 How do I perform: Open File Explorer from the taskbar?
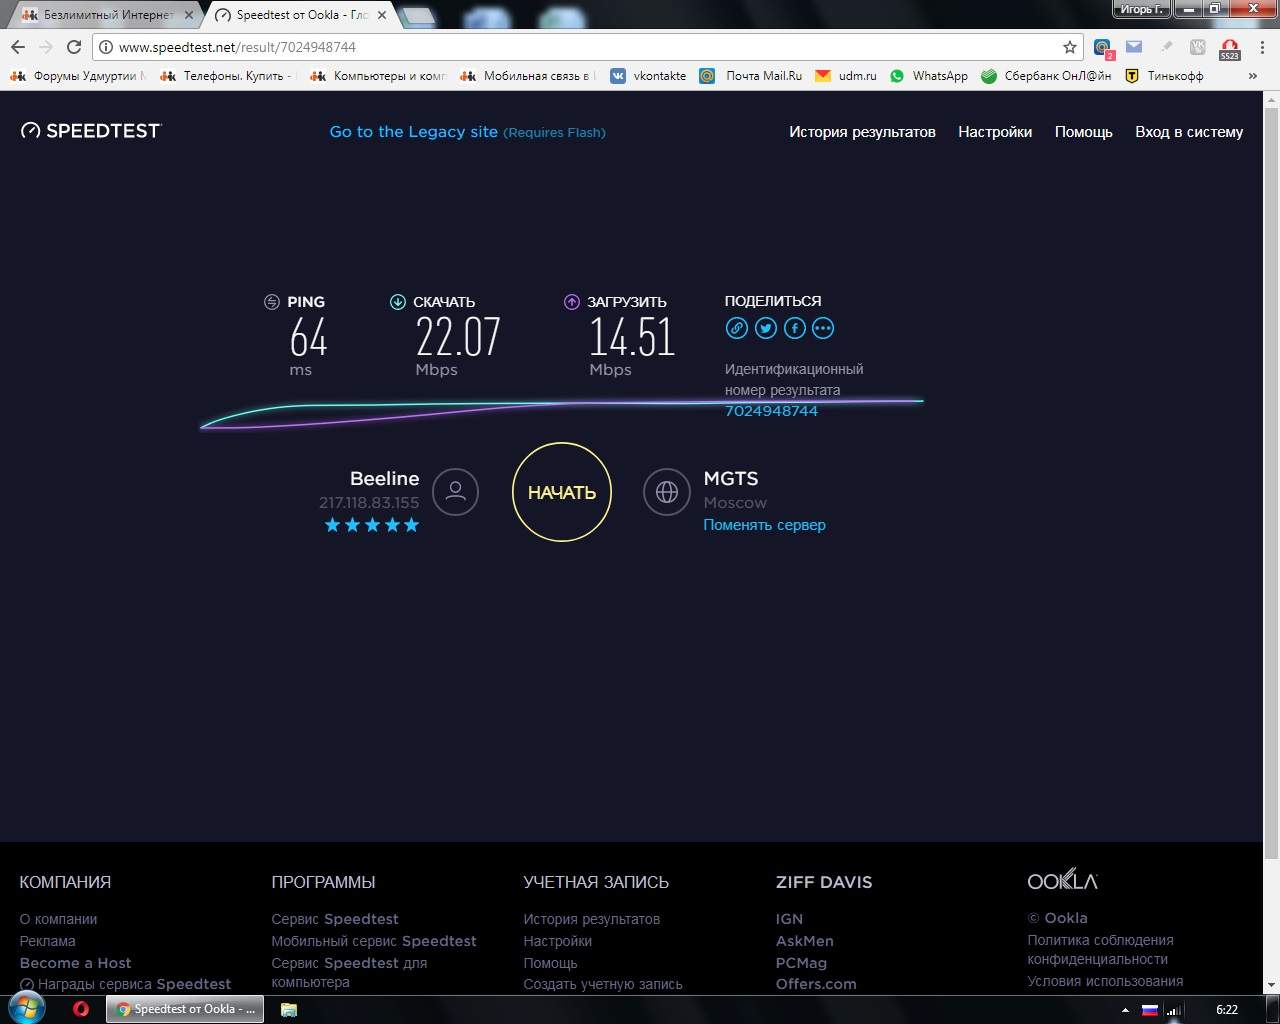click(289, 1009)
